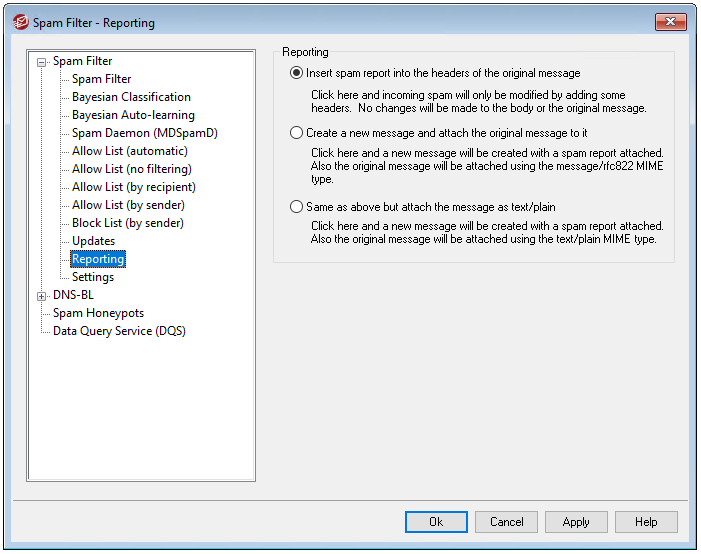Image resolution: width=701 pixels, height=554 pixels.
Task: Collapse the Spam Filter tree node
Action: click(42, 62)
